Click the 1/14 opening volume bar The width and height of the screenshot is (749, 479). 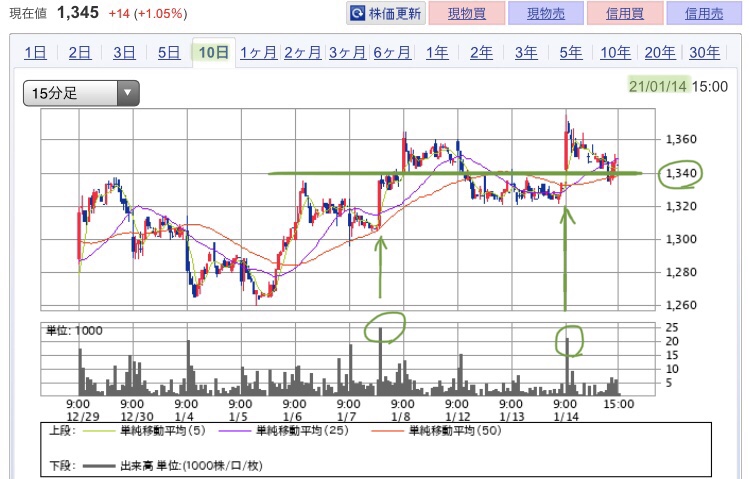click(567, 367)
